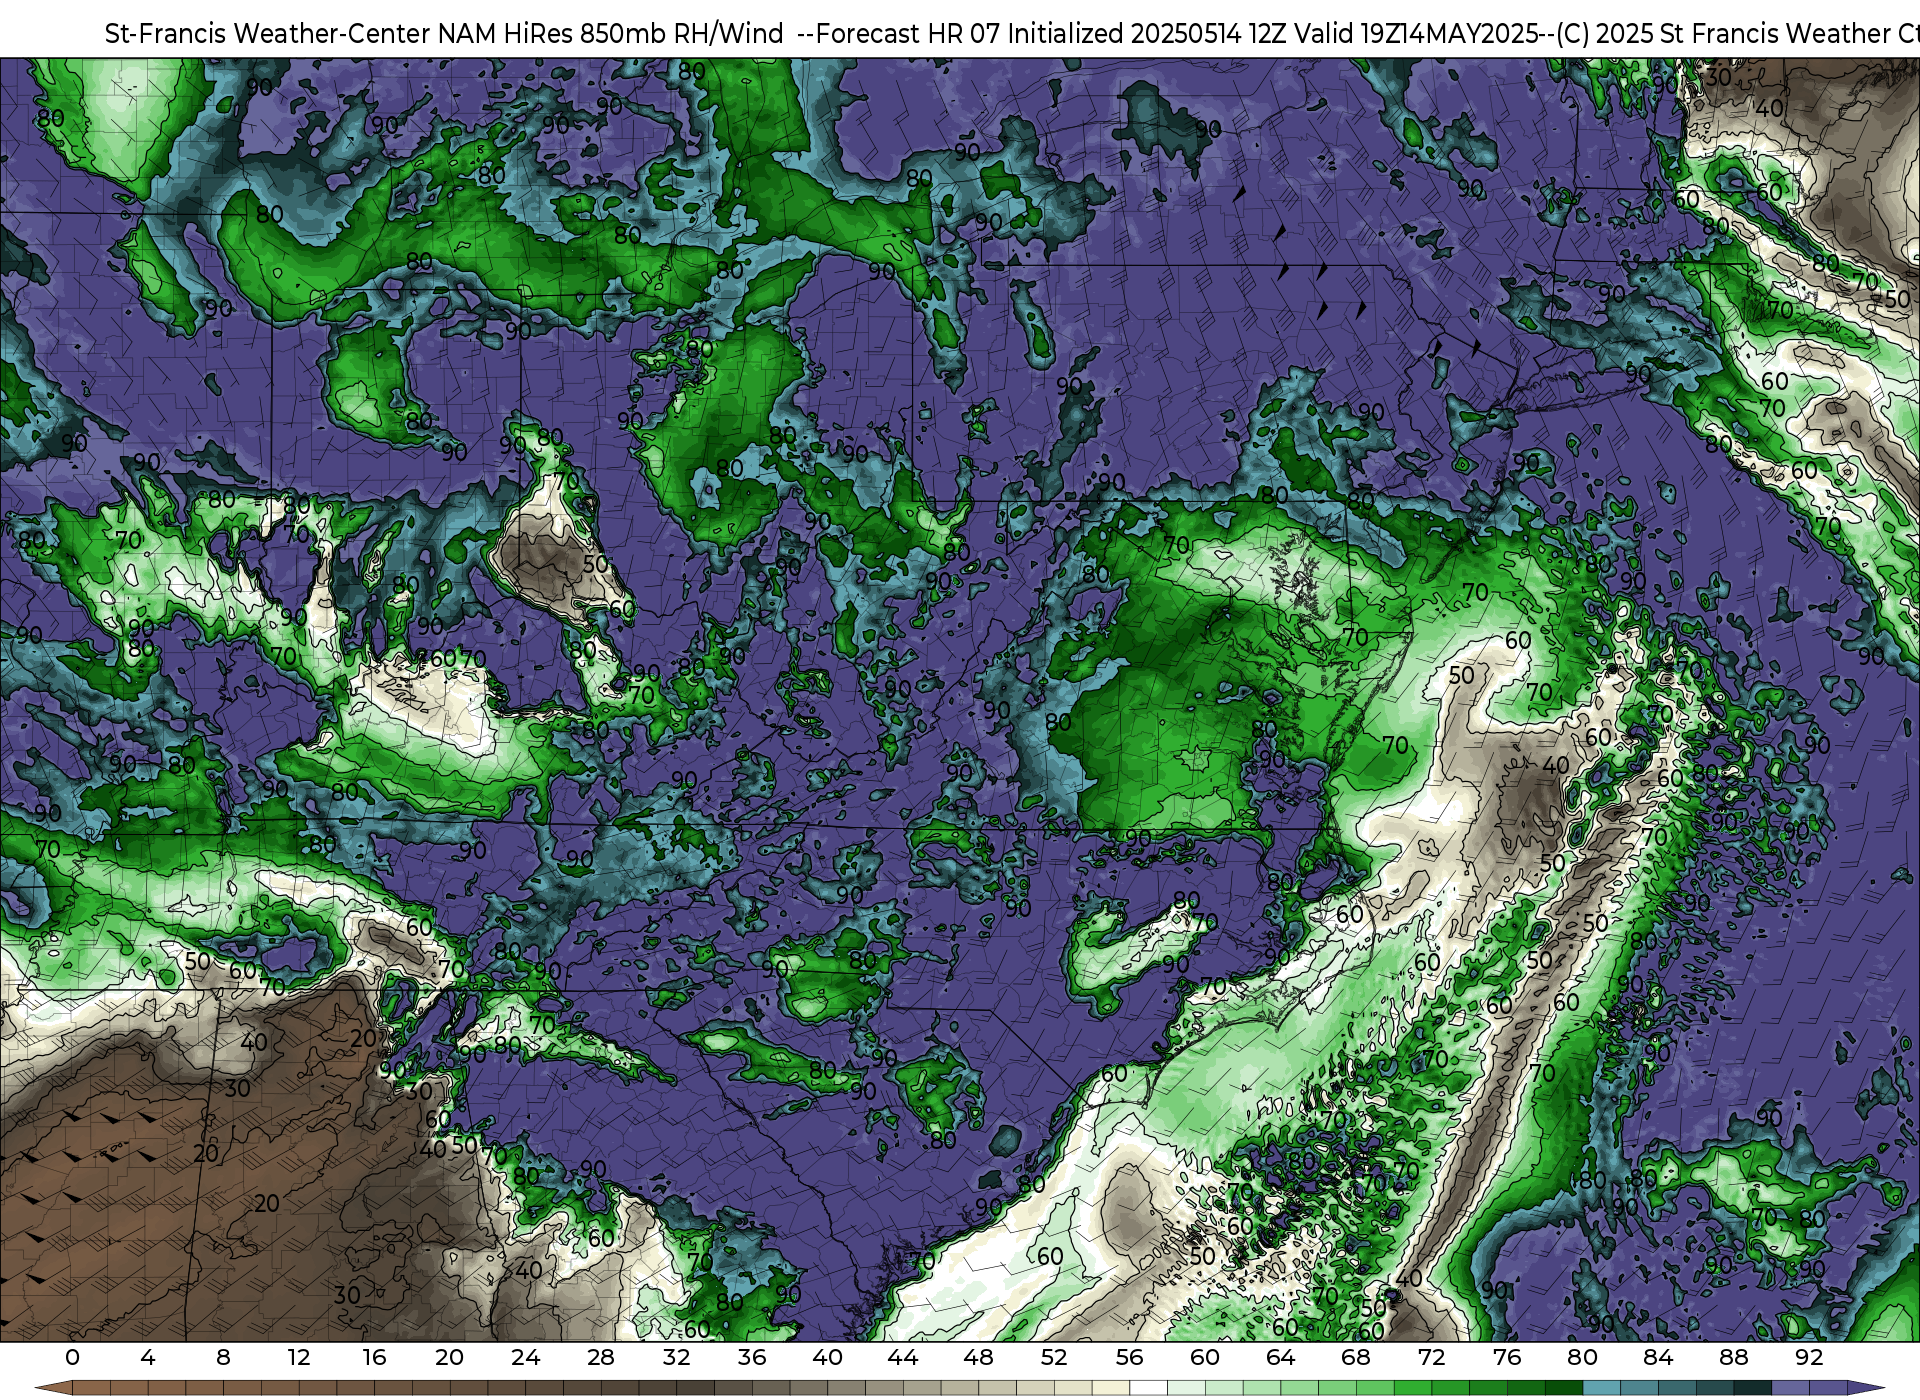Click 'St-Francis Weather-Center' at title start
1920x1400 pixels.
pyautogui.click(x=268, y=34)
